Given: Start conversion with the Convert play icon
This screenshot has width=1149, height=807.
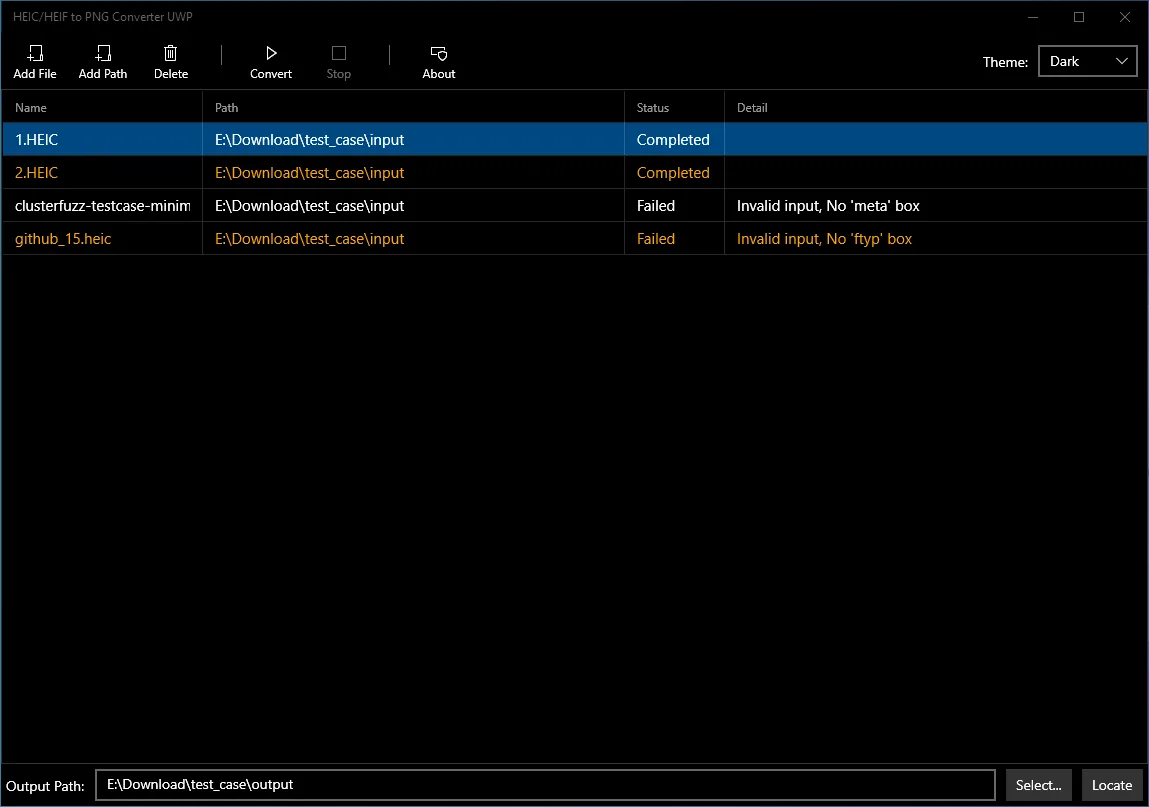Looking at the screenshot, I should coord(271,54).
